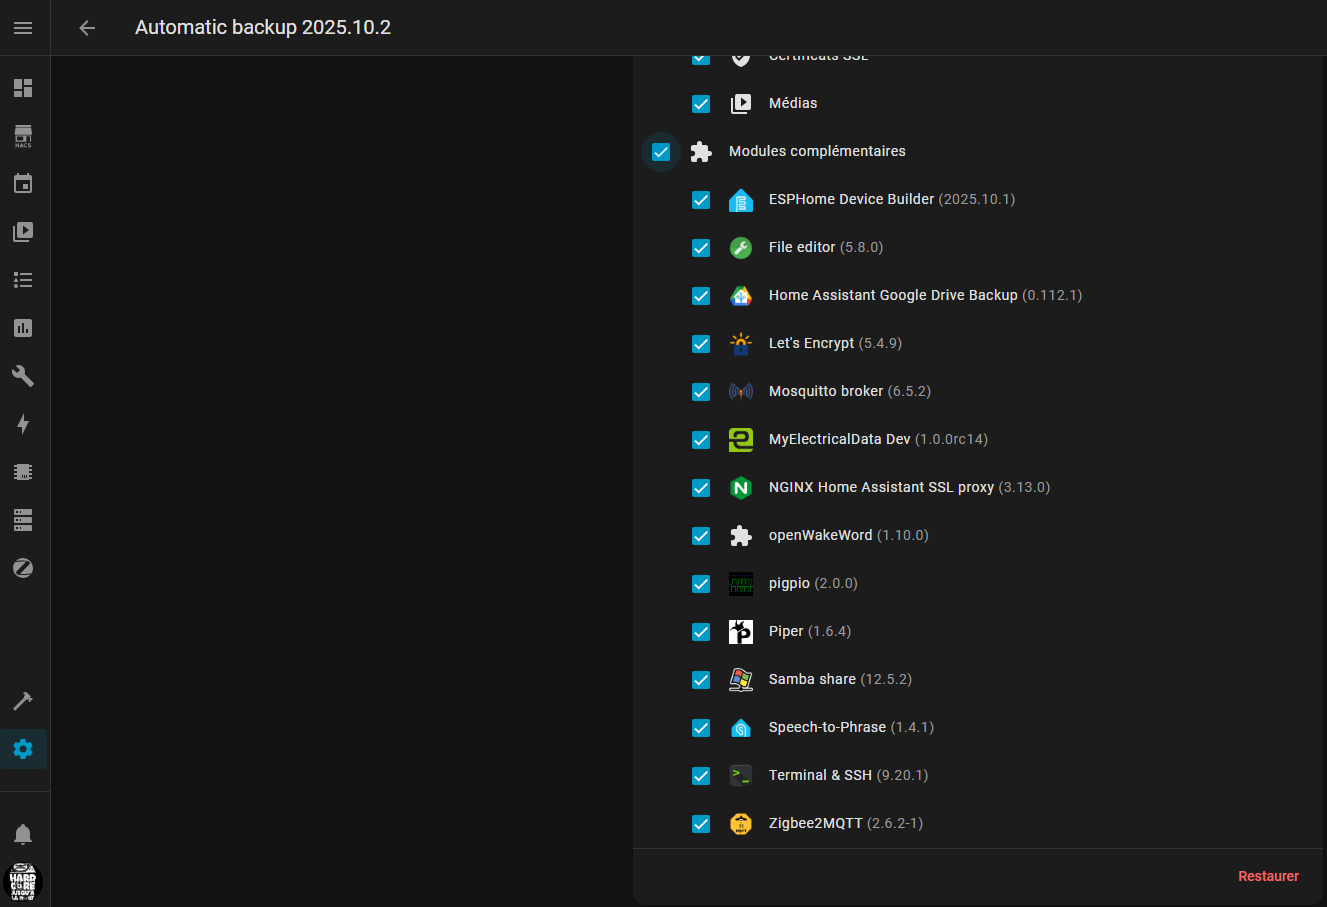Image resolution: width=1327 pixels, height=907 pixels.
Task: Toggle the sidebar hamburger menu
Action: pyautogui.click(x=23, y=28)
